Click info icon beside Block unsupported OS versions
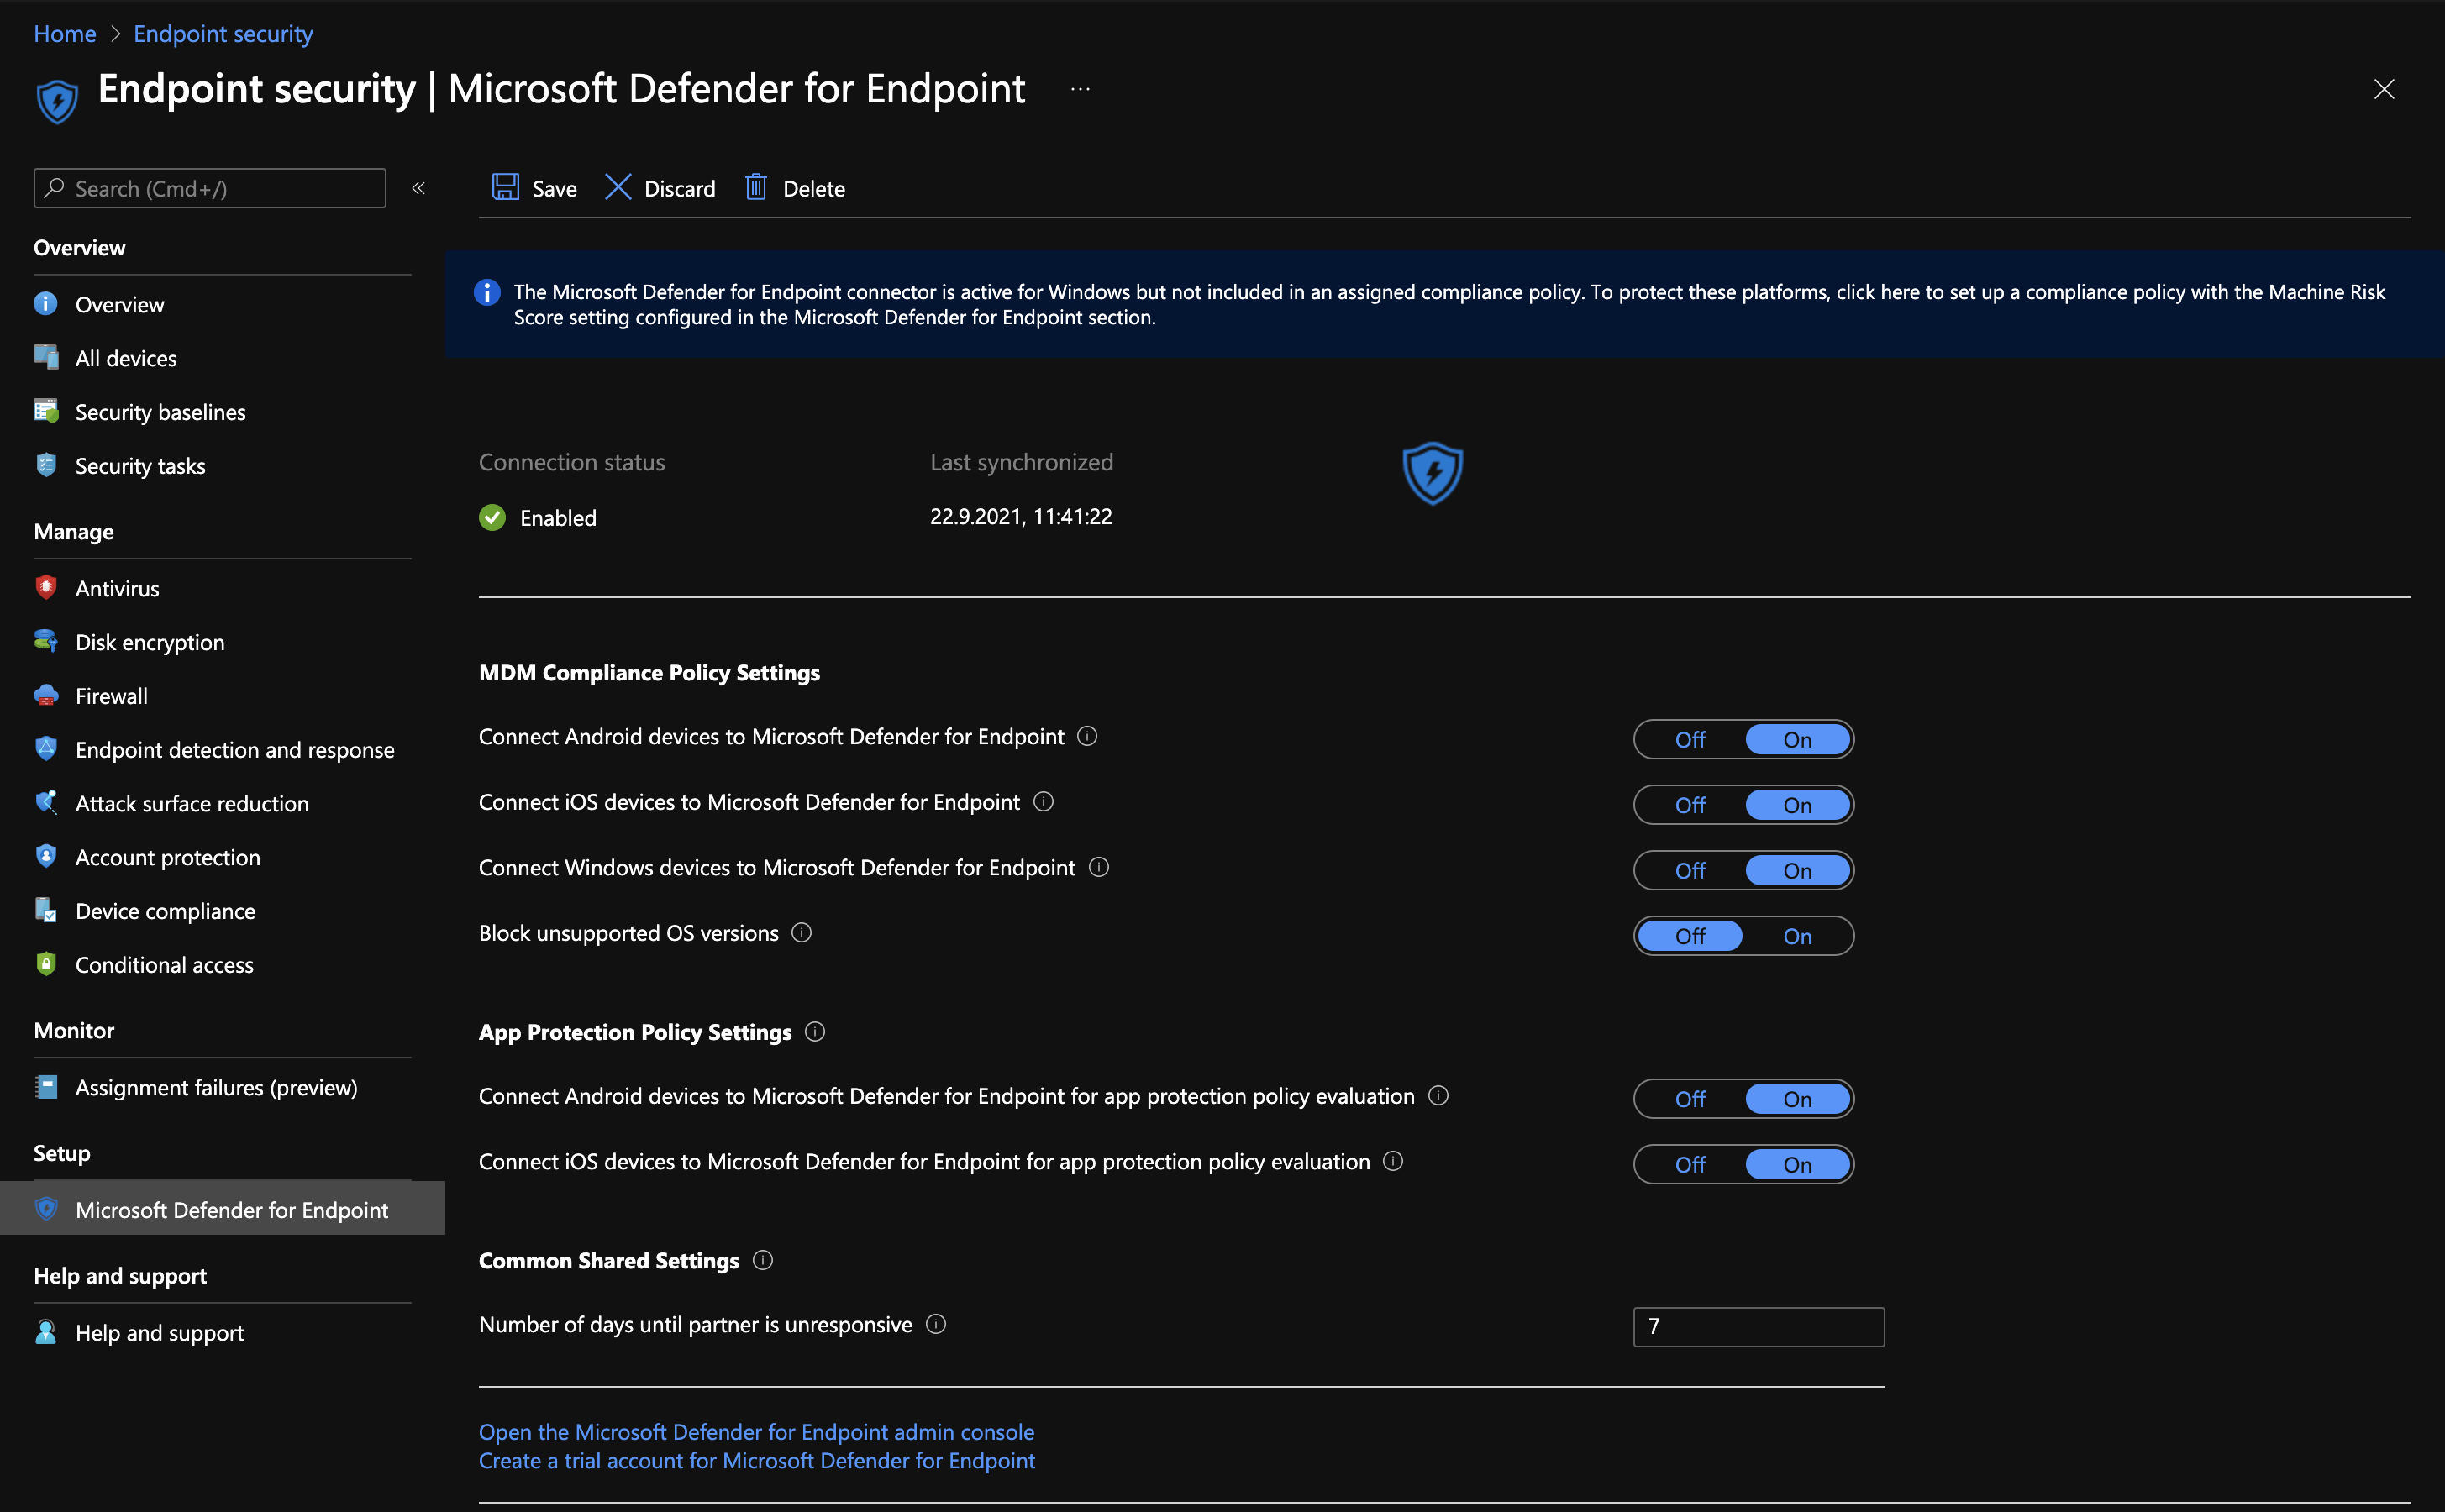Viewport: 2445px width, 1512px height. [801, 933]
